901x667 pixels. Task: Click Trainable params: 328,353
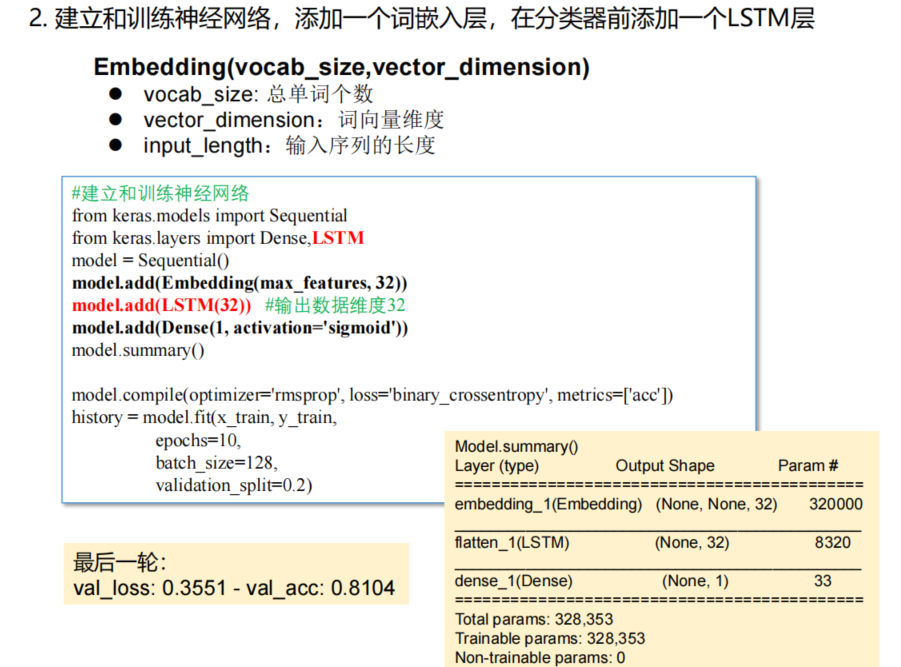(x=550, y=638)
